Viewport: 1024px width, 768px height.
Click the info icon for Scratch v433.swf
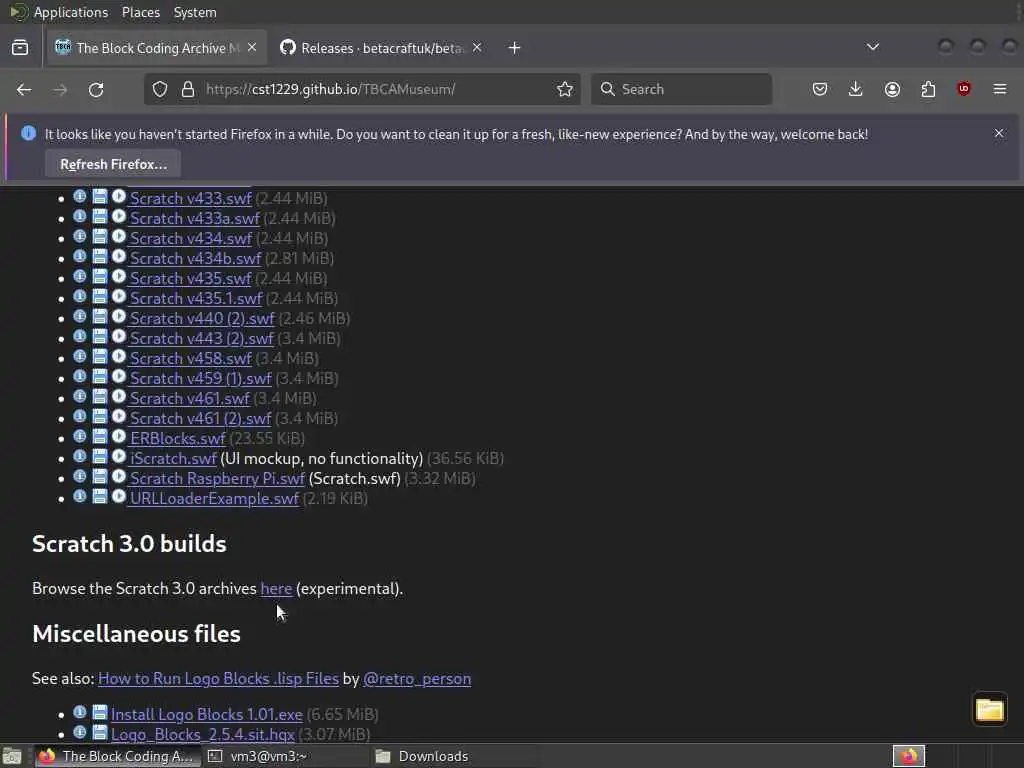pyautogui.click(x=80, y=197)
